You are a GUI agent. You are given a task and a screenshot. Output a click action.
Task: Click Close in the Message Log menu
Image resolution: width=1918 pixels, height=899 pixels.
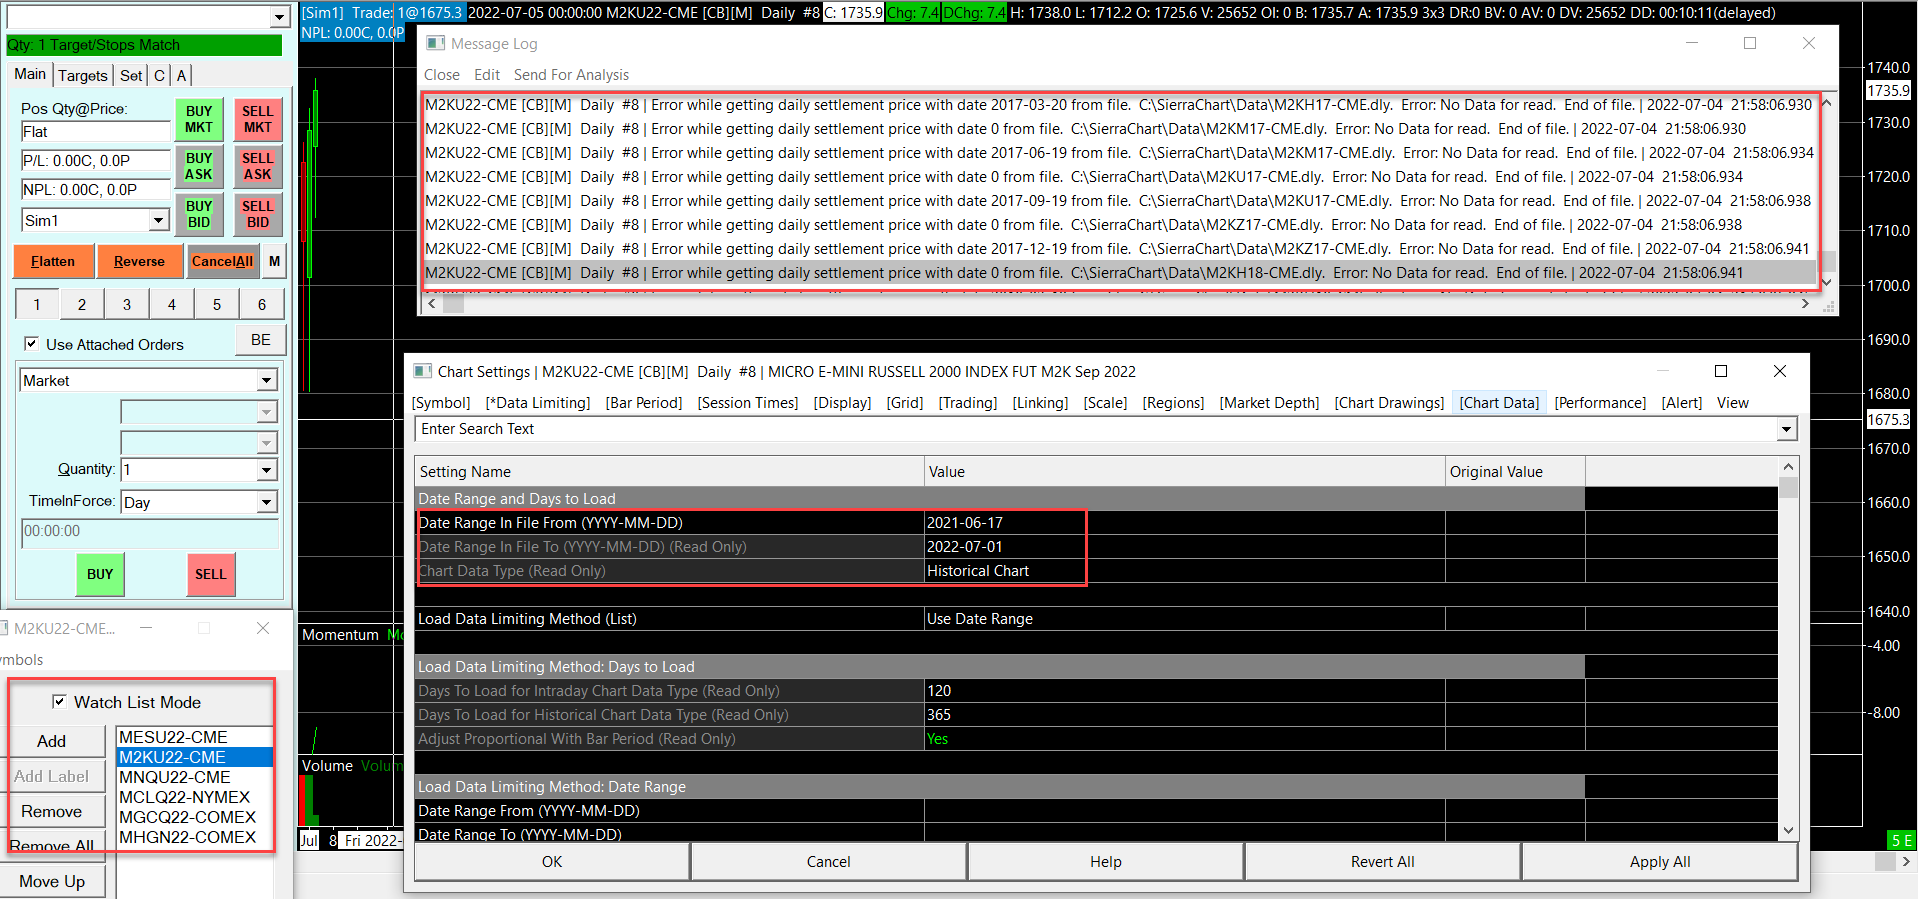click(x=442, y=75)
